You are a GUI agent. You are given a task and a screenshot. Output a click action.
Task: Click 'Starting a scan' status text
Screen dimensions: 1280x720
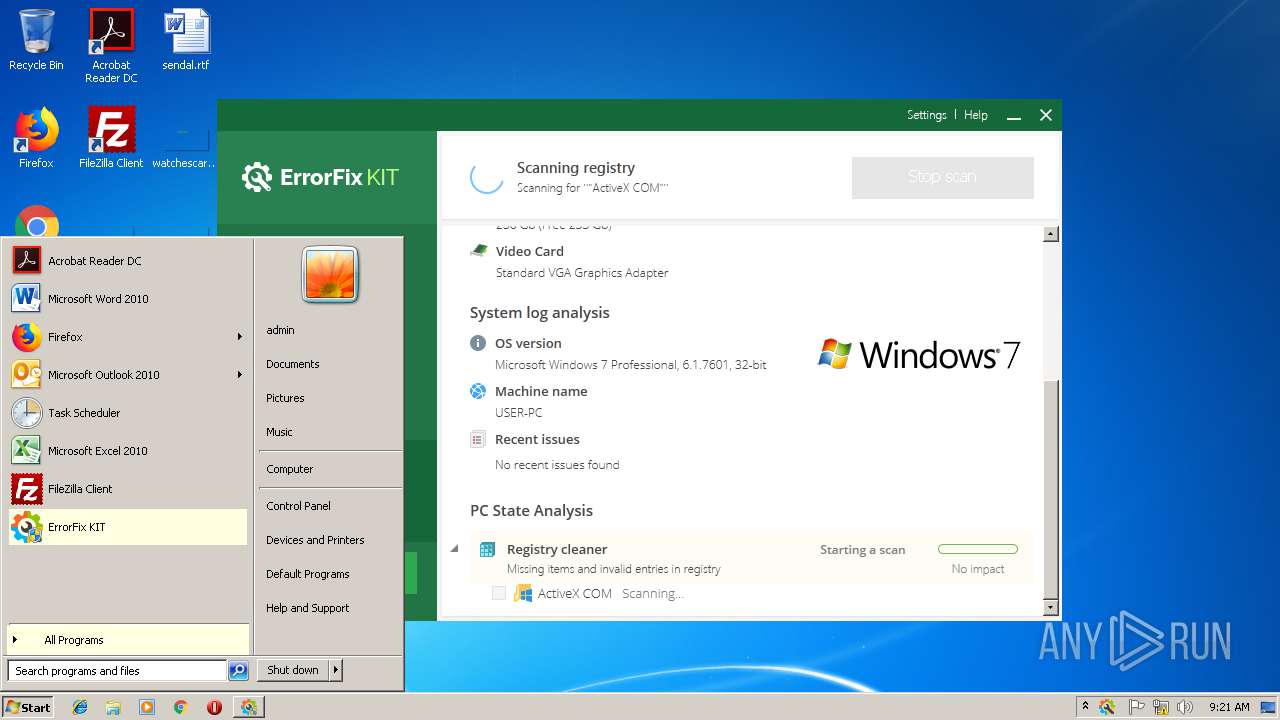tap(862, 550)
